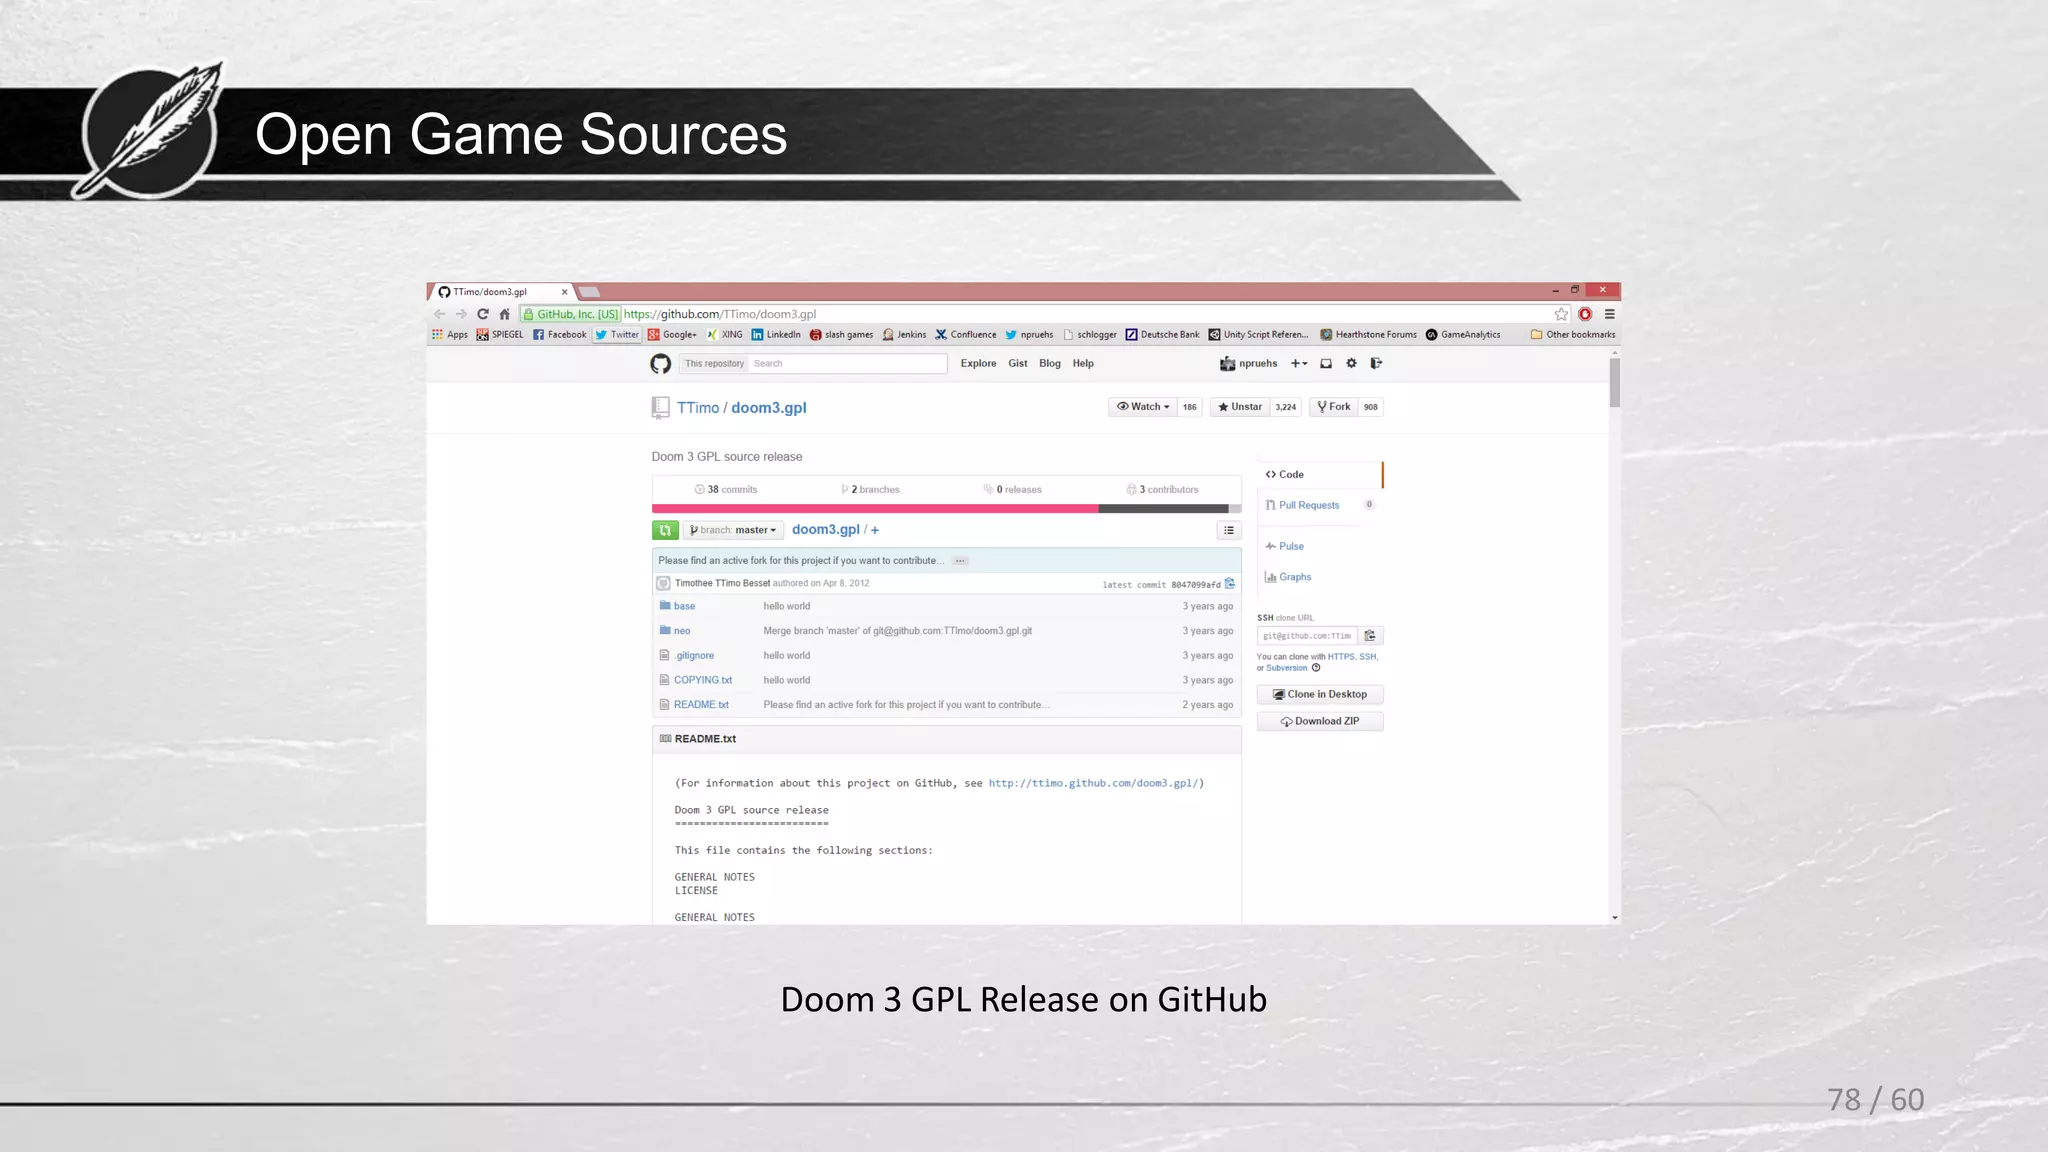Go to the browser home page icon

pyautogui.click(x=505, y=314)
